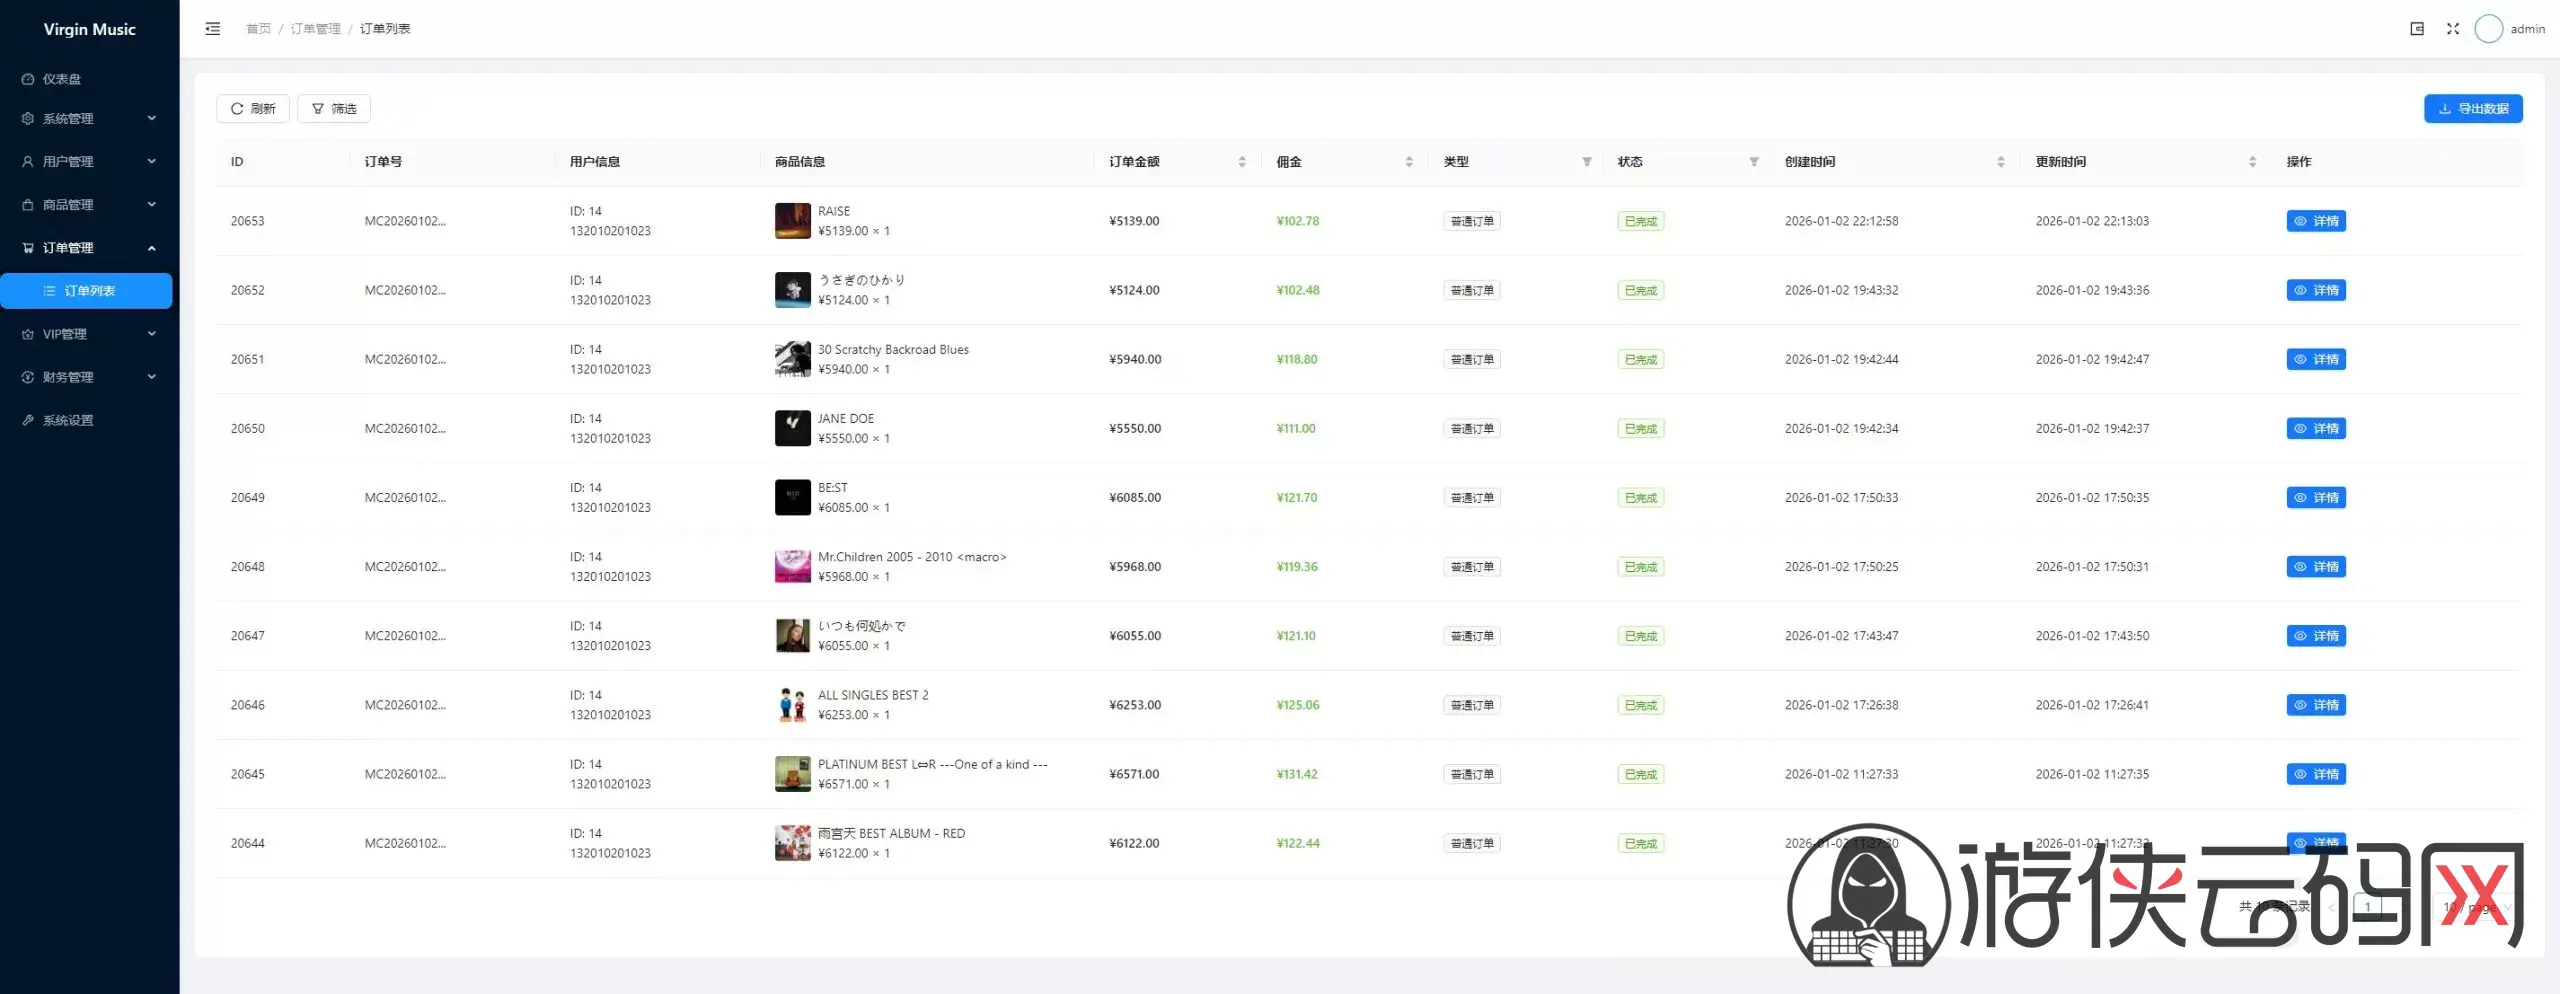Expand the 系统管理 sidebar menu
This screenshot has height=994, width=2560.
[x=88, y=118]
